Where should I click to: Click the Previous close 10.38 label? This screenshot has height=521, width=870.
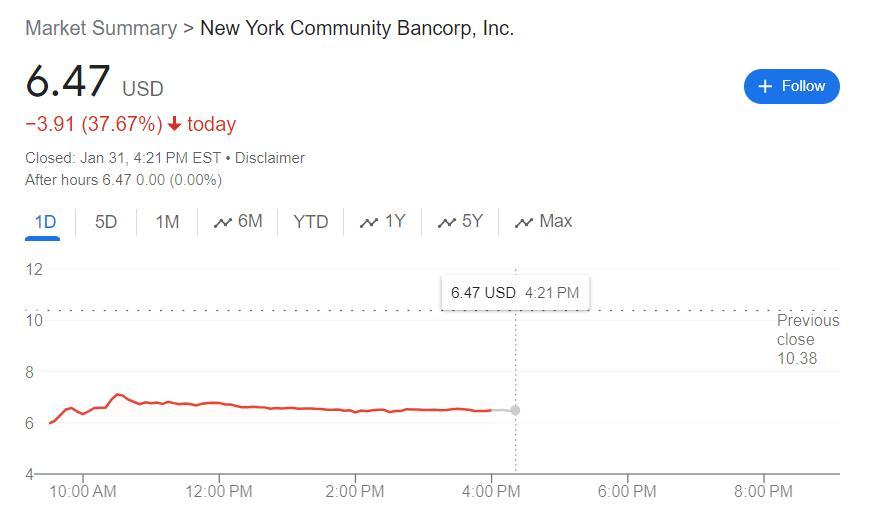tap(807, 339)
